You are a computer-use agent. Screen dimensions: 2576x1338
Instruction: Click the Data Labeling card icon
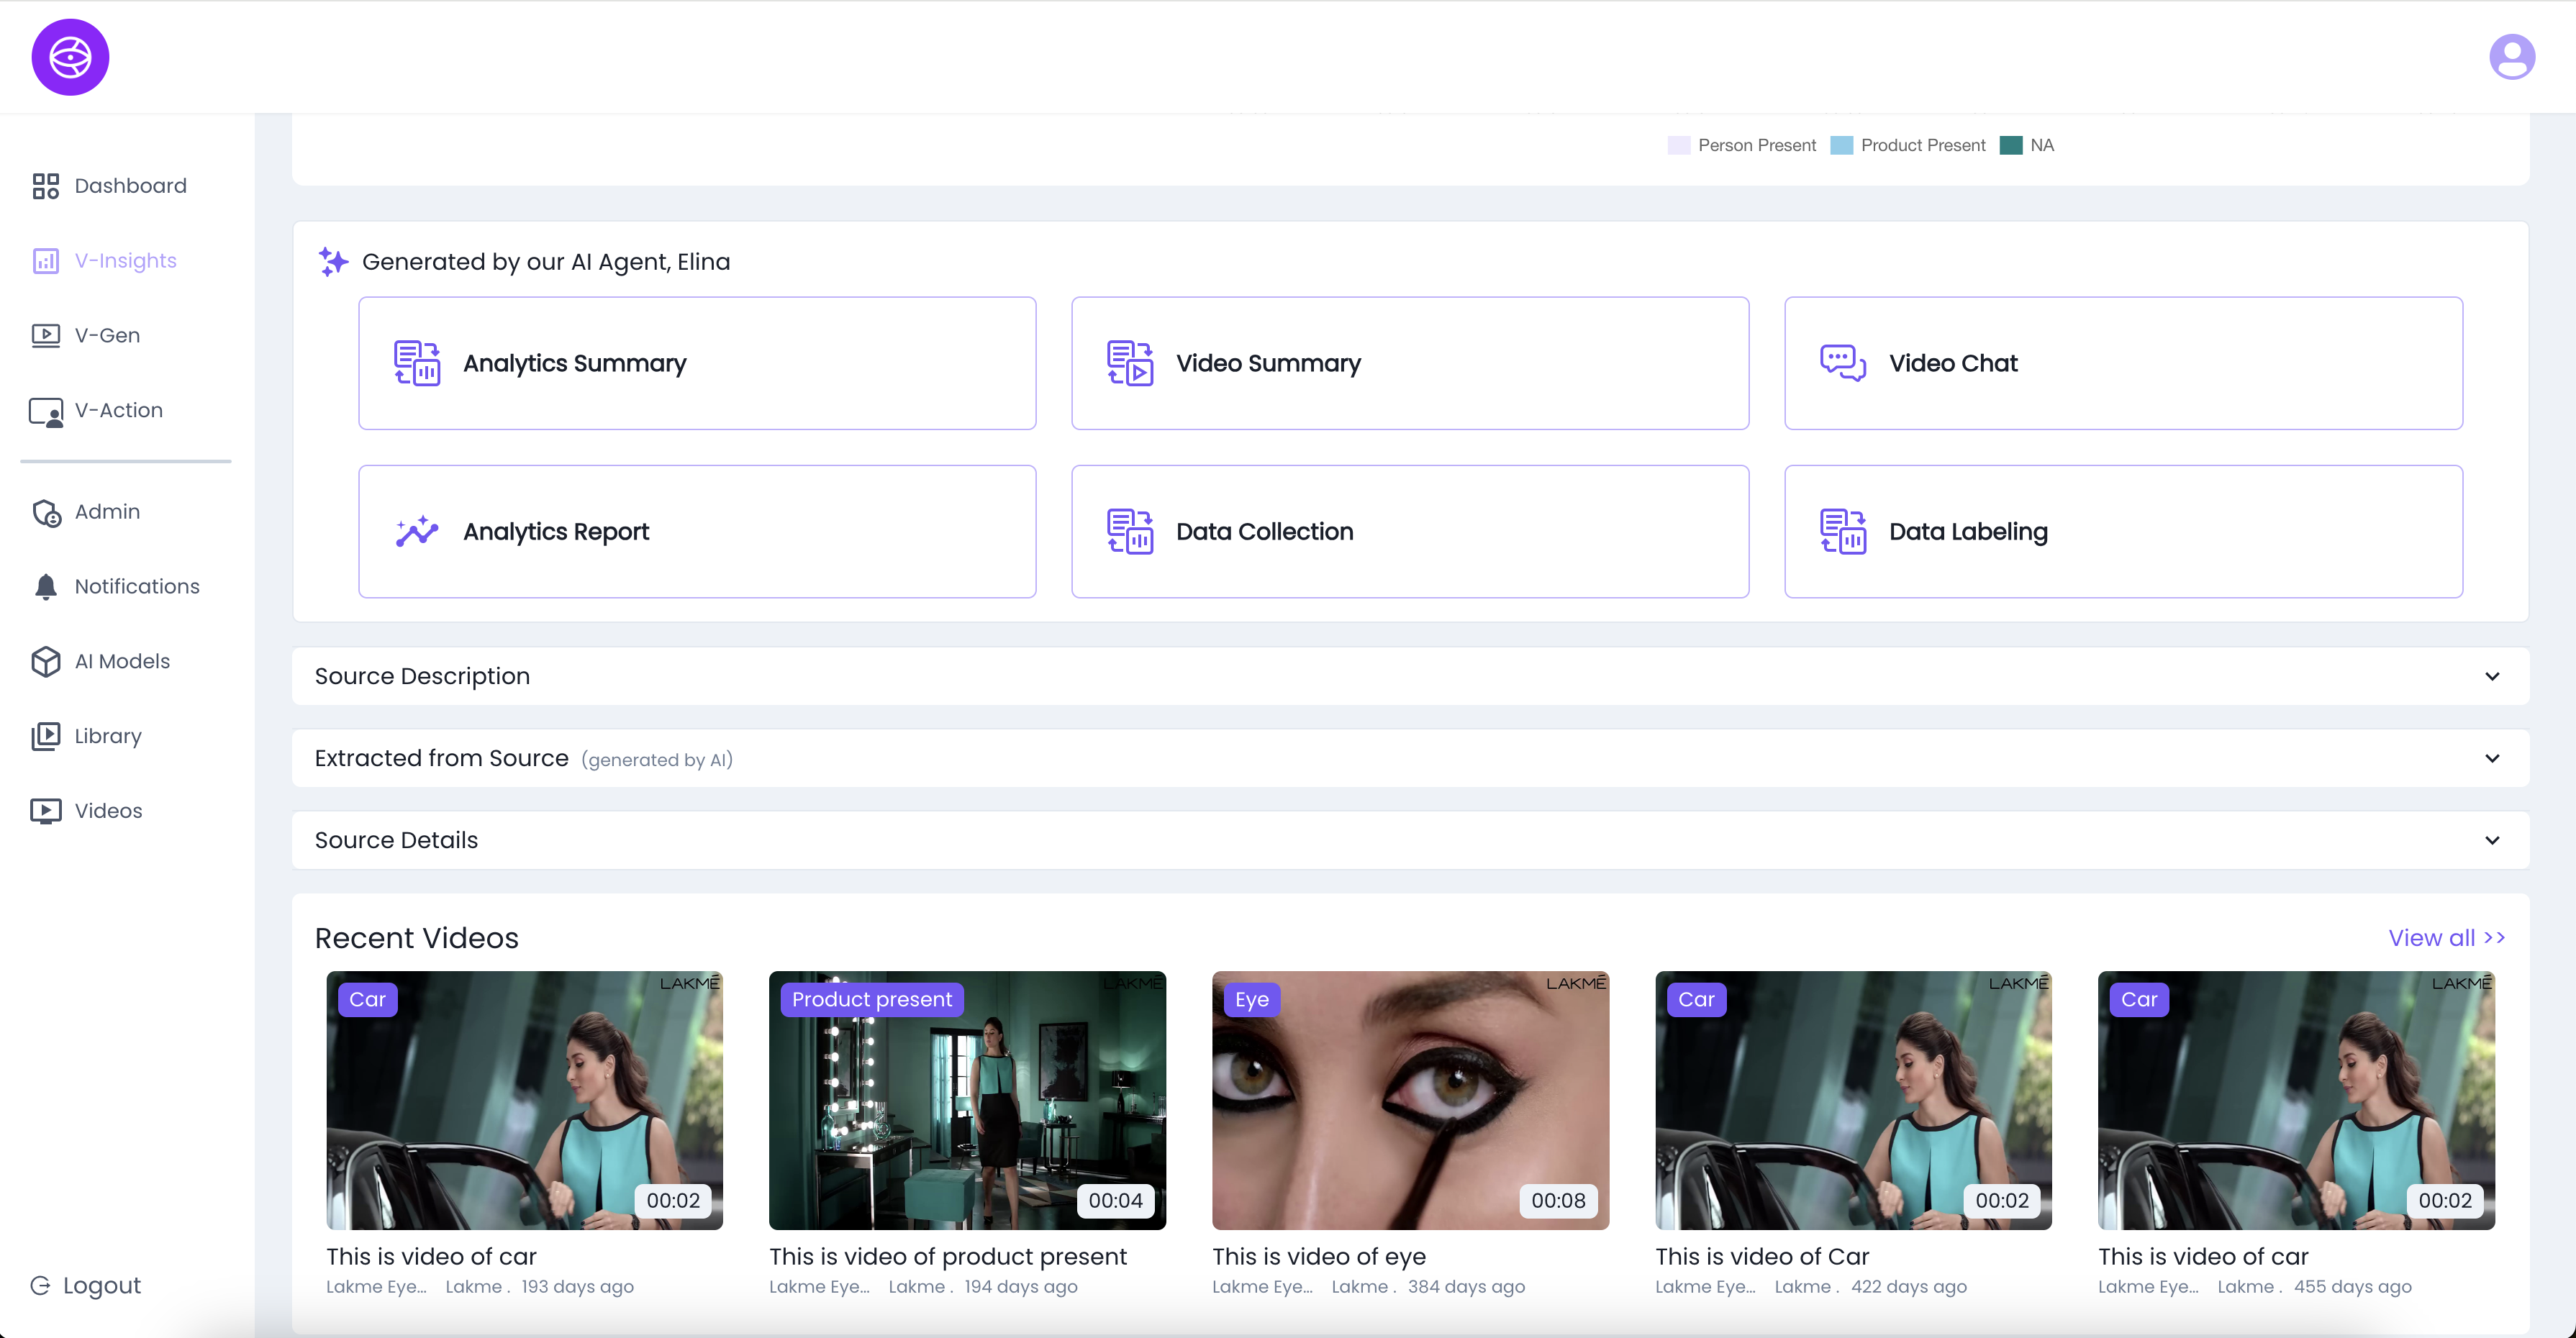[1843, 531]
